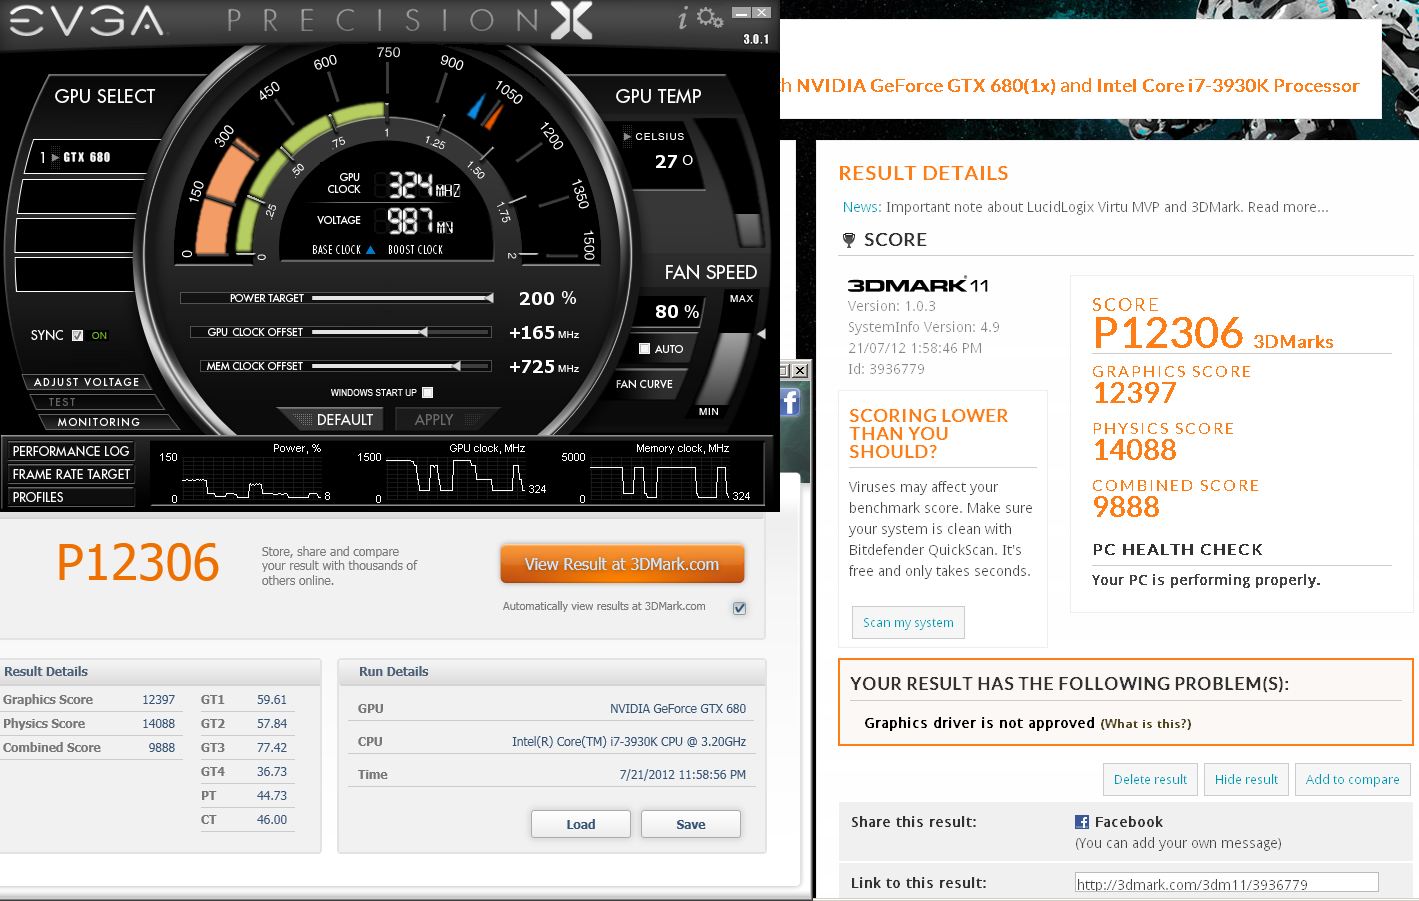This screenshot has height=901, width=1419.
Task: Click the GT4 36.73 result value
Action: (x=271, y=772)
